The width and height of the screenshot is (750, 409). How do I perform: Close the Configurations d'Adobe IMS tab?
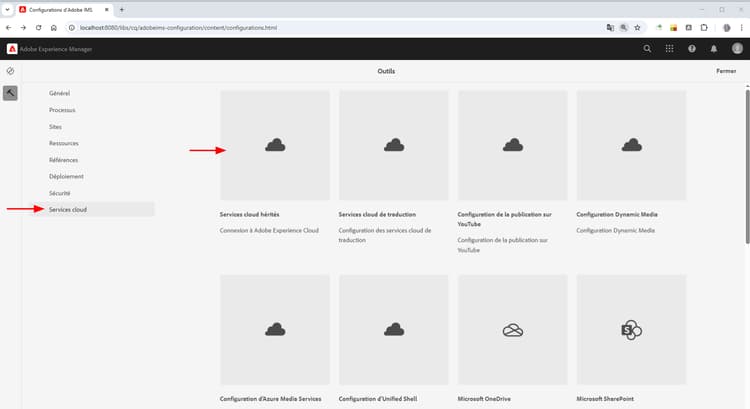tap(107, 10)
